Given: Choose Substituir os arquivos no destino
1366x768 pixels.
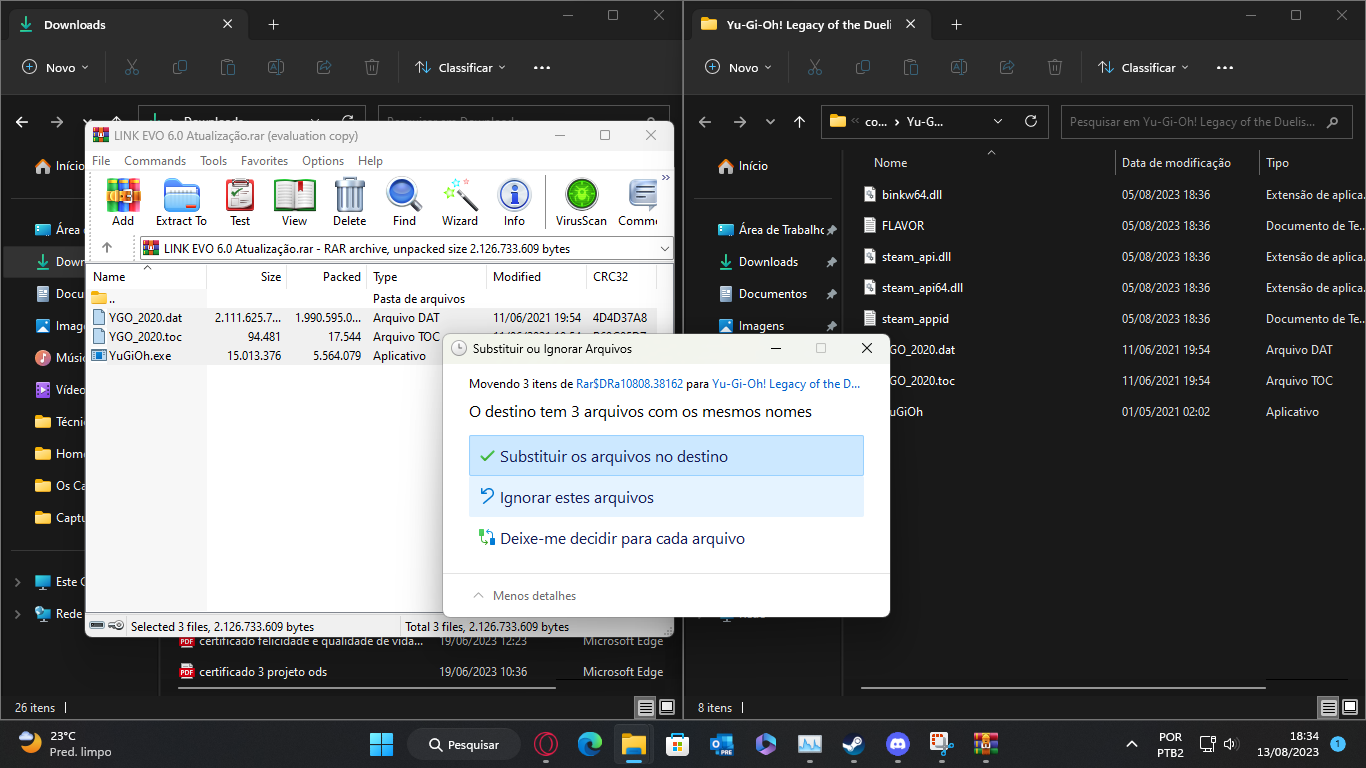Looking at the screenshot, I should pos(666,456).
